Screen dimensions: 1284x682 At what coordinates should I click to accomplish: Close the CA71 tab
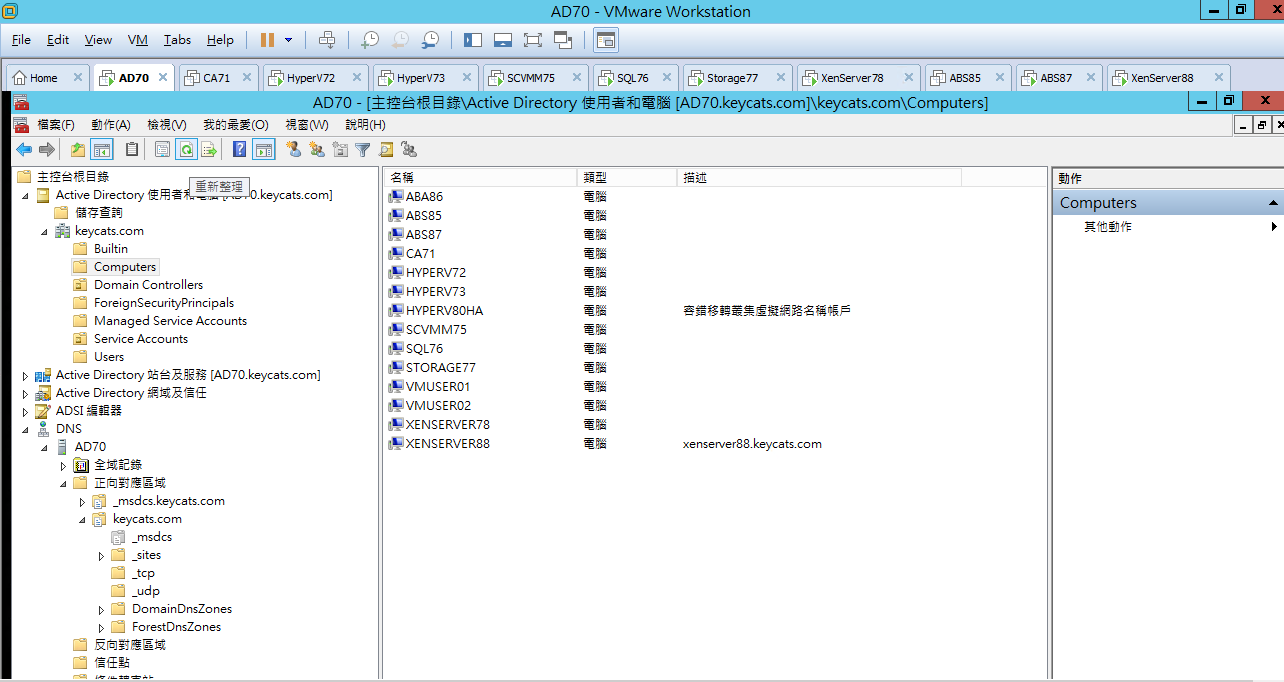pos(246,77)
